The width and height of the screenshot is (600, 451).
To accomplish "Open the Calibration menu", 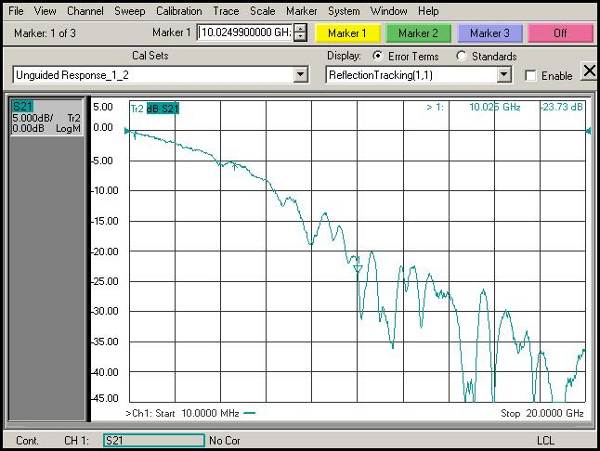I will pos(179,10).
